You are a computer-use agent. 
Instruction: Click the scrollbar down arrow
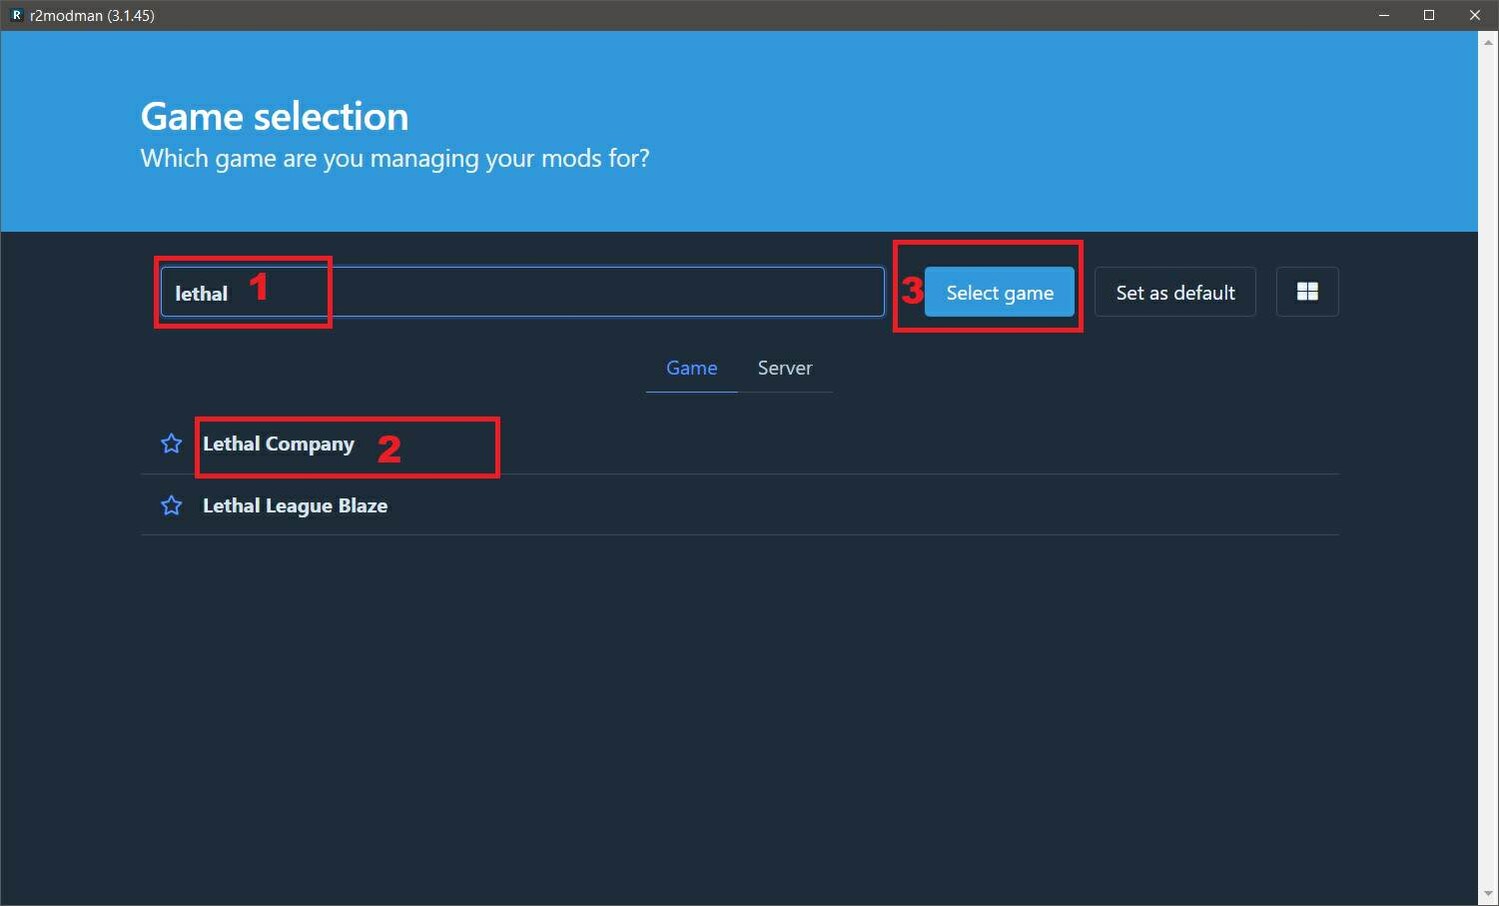point(1488,894)
